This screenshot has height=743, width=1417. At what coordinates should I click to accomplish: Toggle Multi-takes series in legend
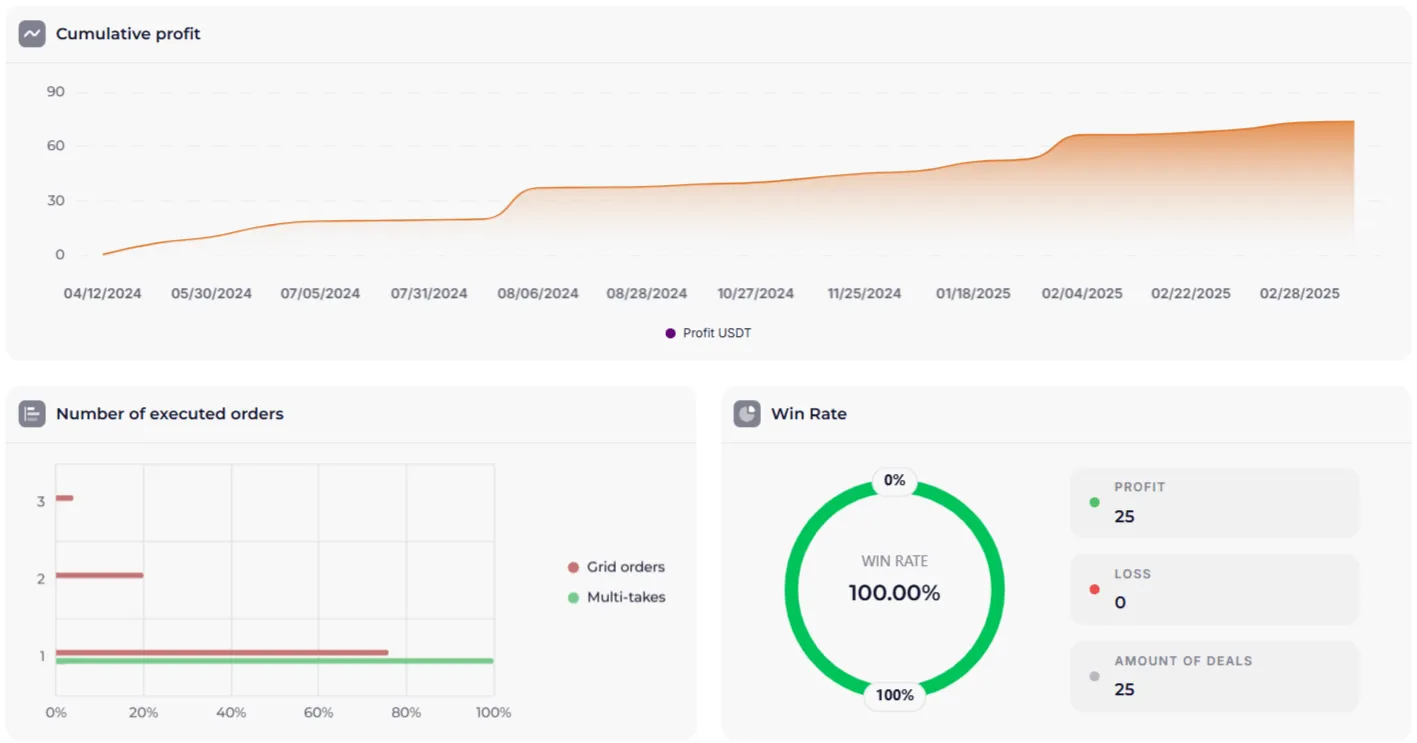pos(616,597)
